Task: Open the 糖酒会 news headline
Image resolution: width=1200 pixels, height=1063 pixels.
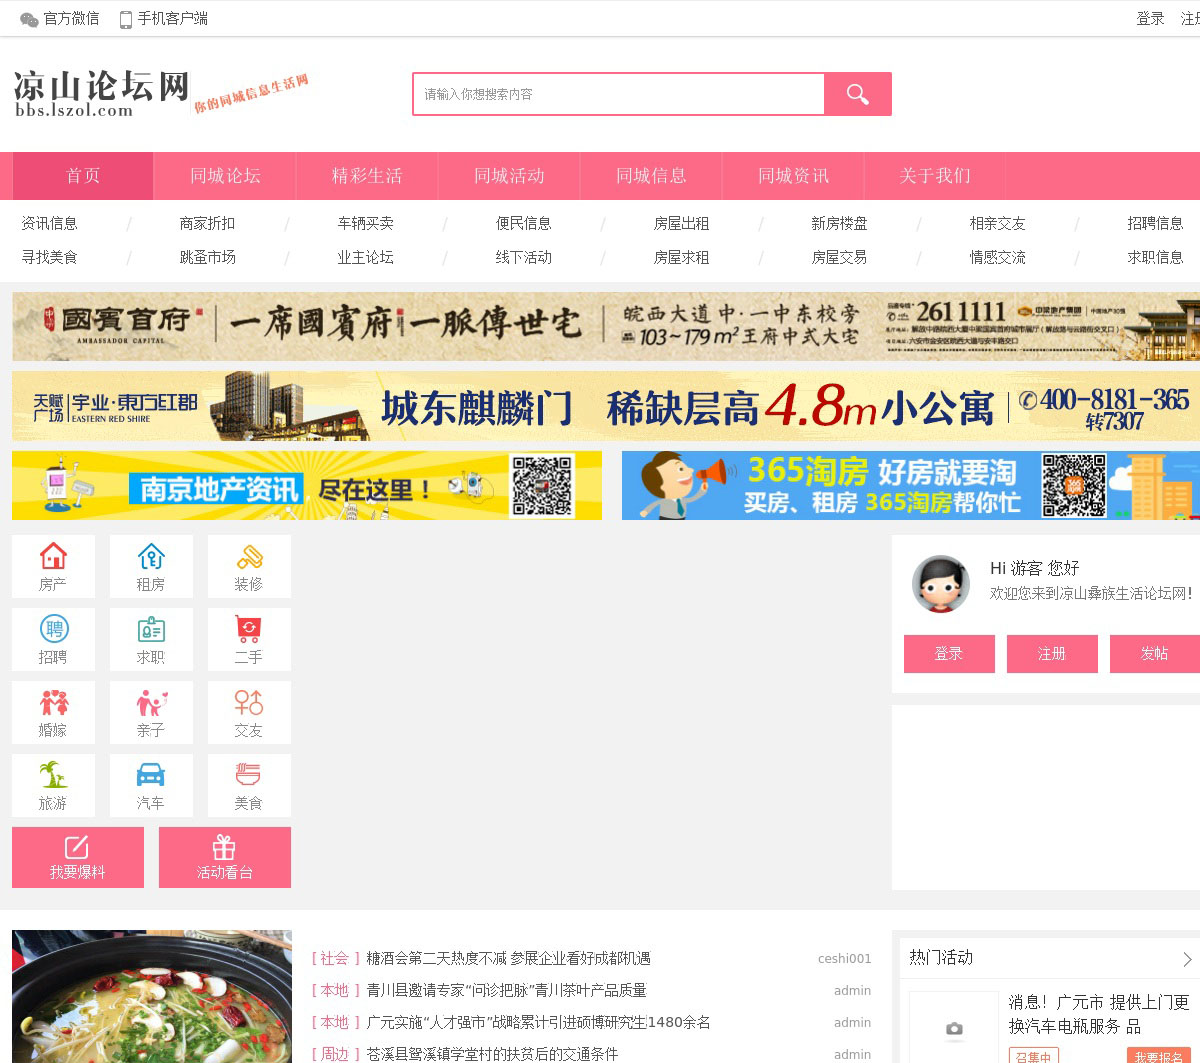Action: (508, 958)
